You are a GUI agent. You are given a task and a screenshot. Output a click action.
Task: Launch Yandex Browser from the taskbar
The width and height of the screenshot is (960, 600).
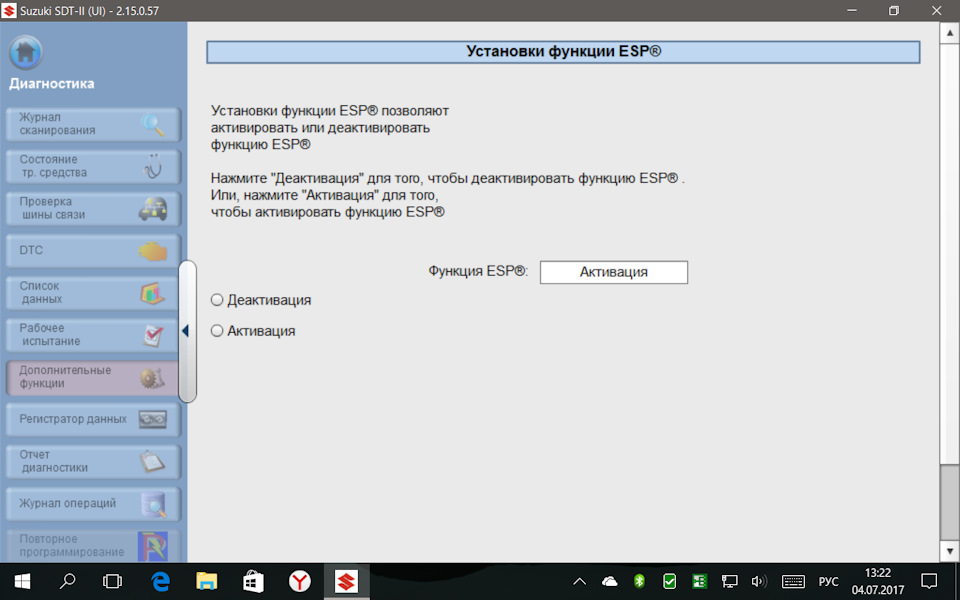pyautogui.click(x=300, y=581)
